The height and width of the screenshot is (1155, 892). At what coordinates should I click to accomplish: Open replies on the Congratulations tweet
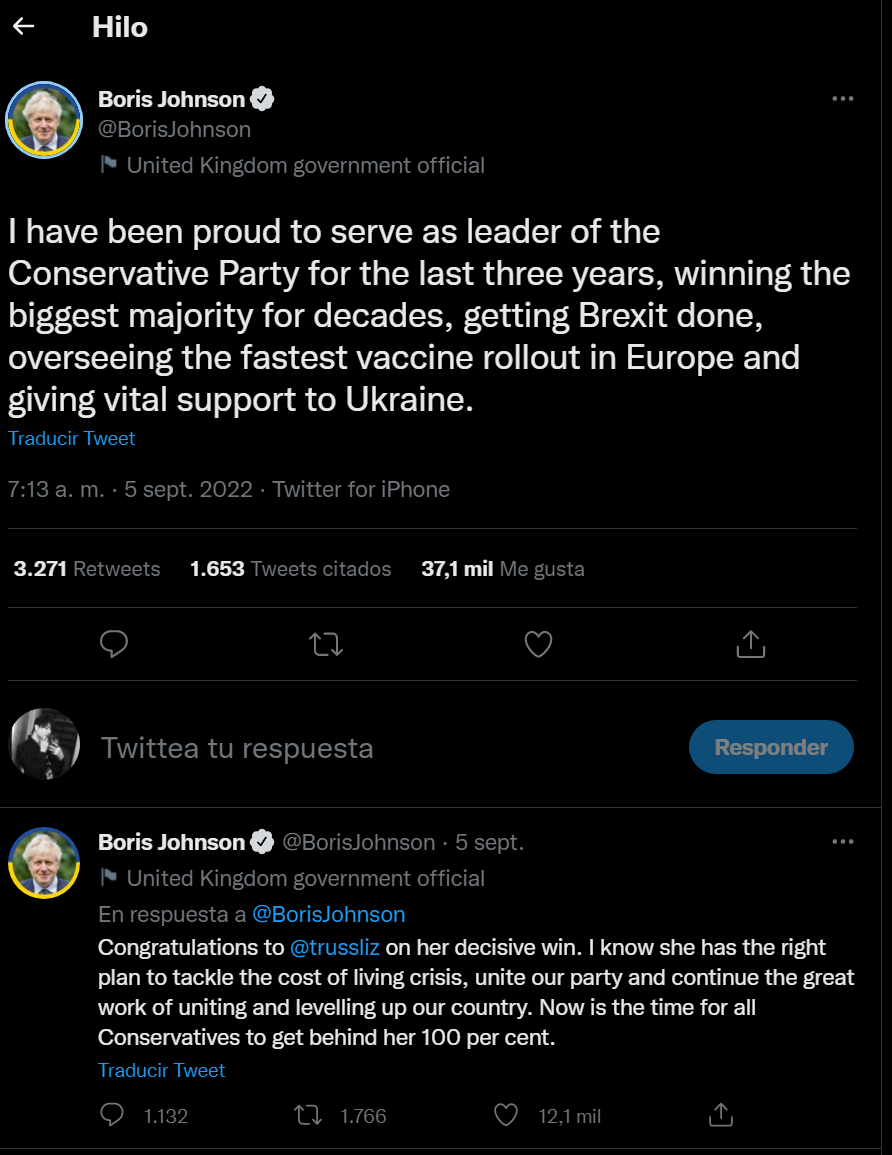click(x=114, y=1115)
